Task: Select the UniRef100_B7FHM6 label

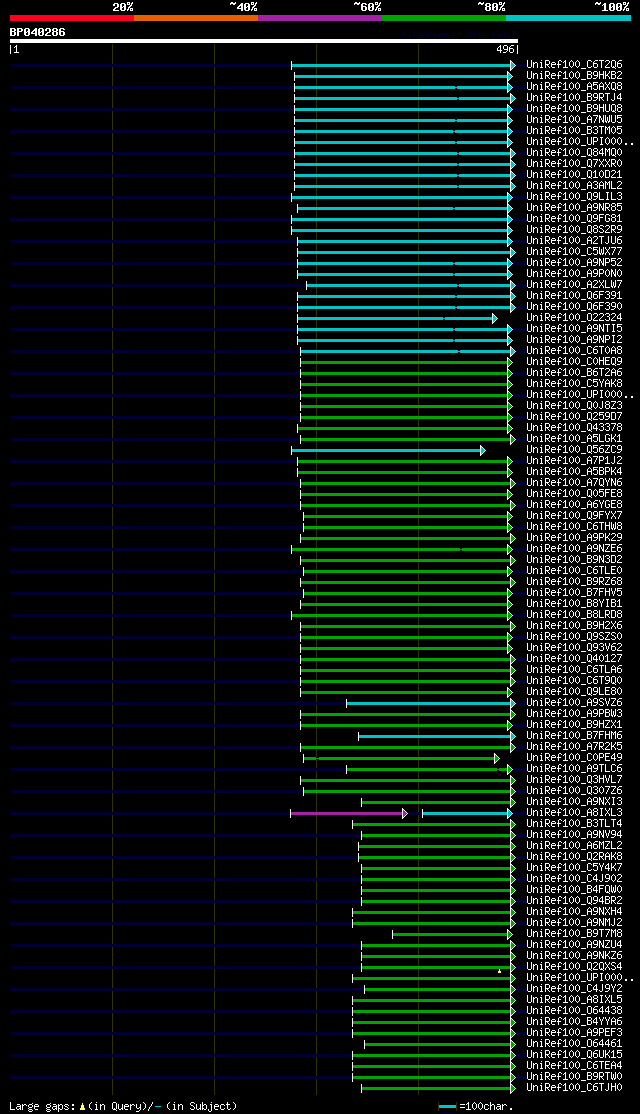Action: tap(575, 736)
